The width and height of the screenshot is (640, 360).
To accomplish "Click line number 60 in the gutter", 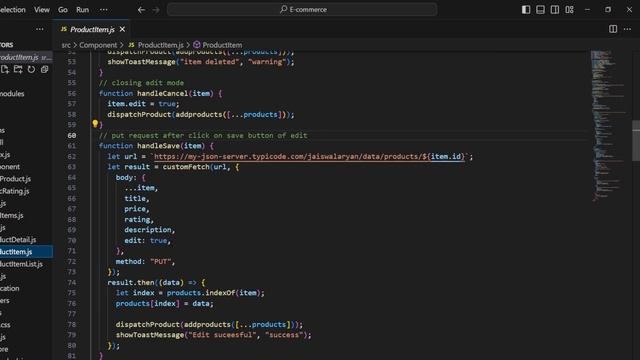I will (72, 136).
